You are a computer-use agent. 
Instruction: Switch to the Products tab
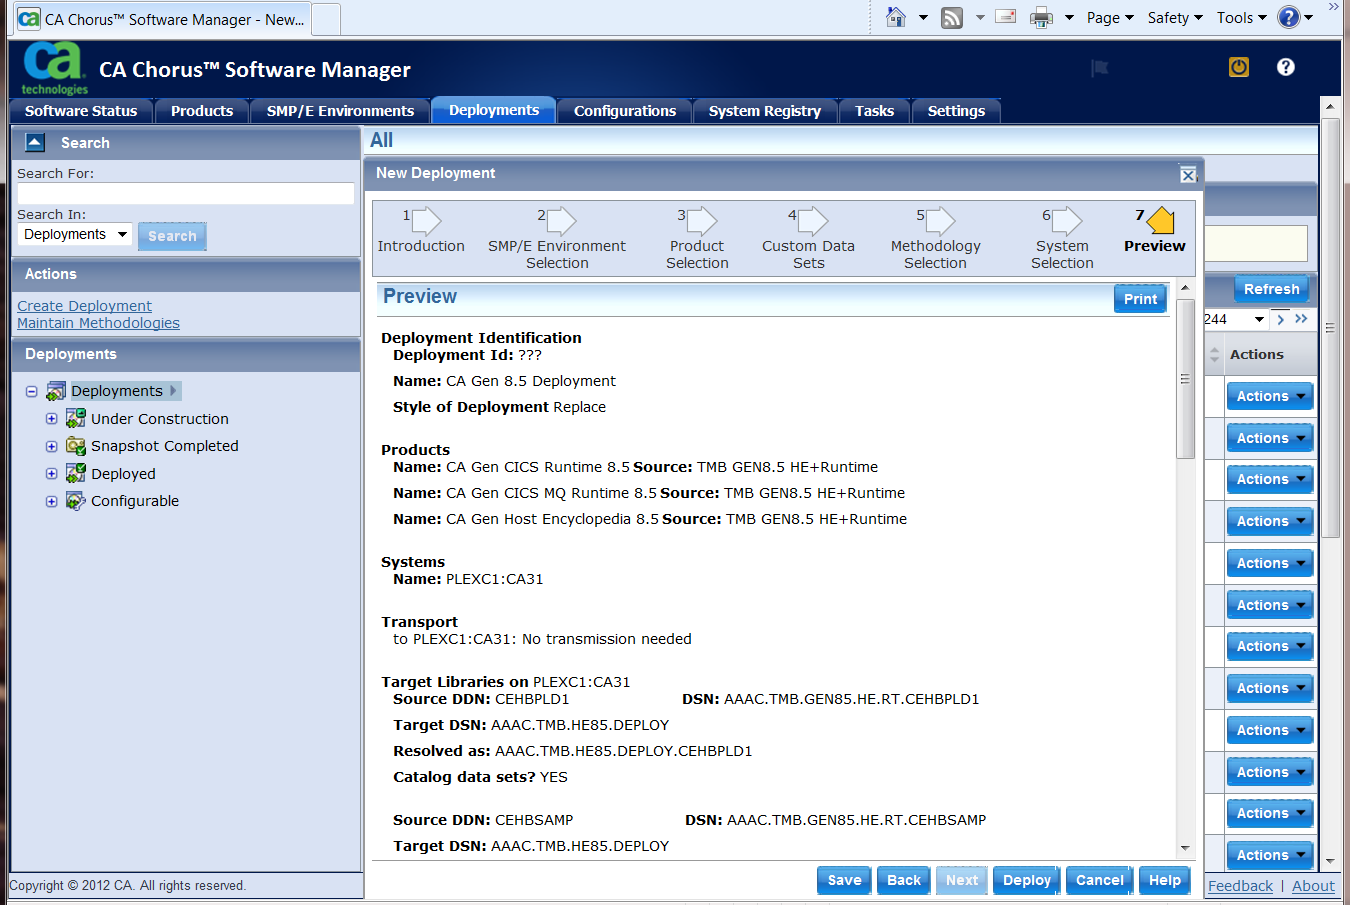coord(202,111)
